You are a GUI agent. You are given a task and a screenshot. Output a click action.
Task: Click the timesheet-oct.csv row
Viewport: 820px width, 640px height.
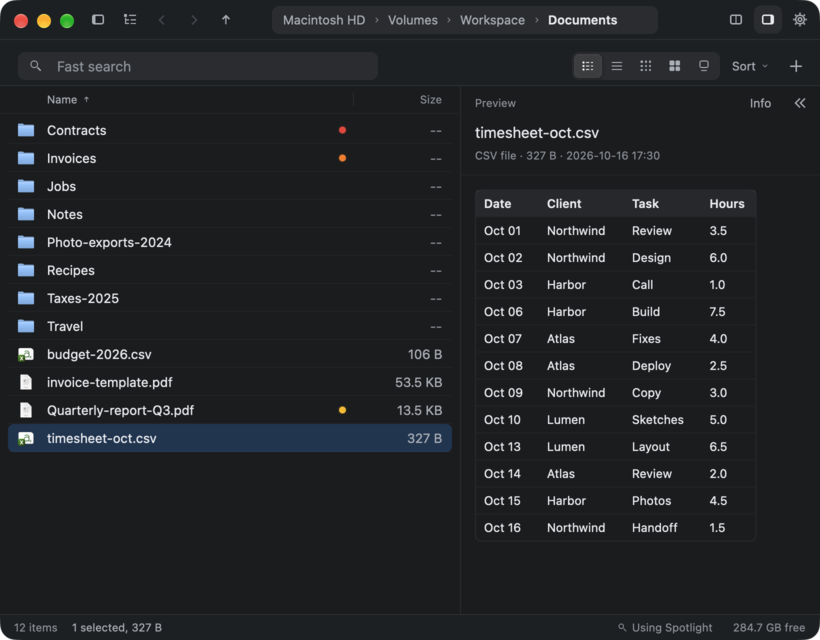tap(230, 438)
